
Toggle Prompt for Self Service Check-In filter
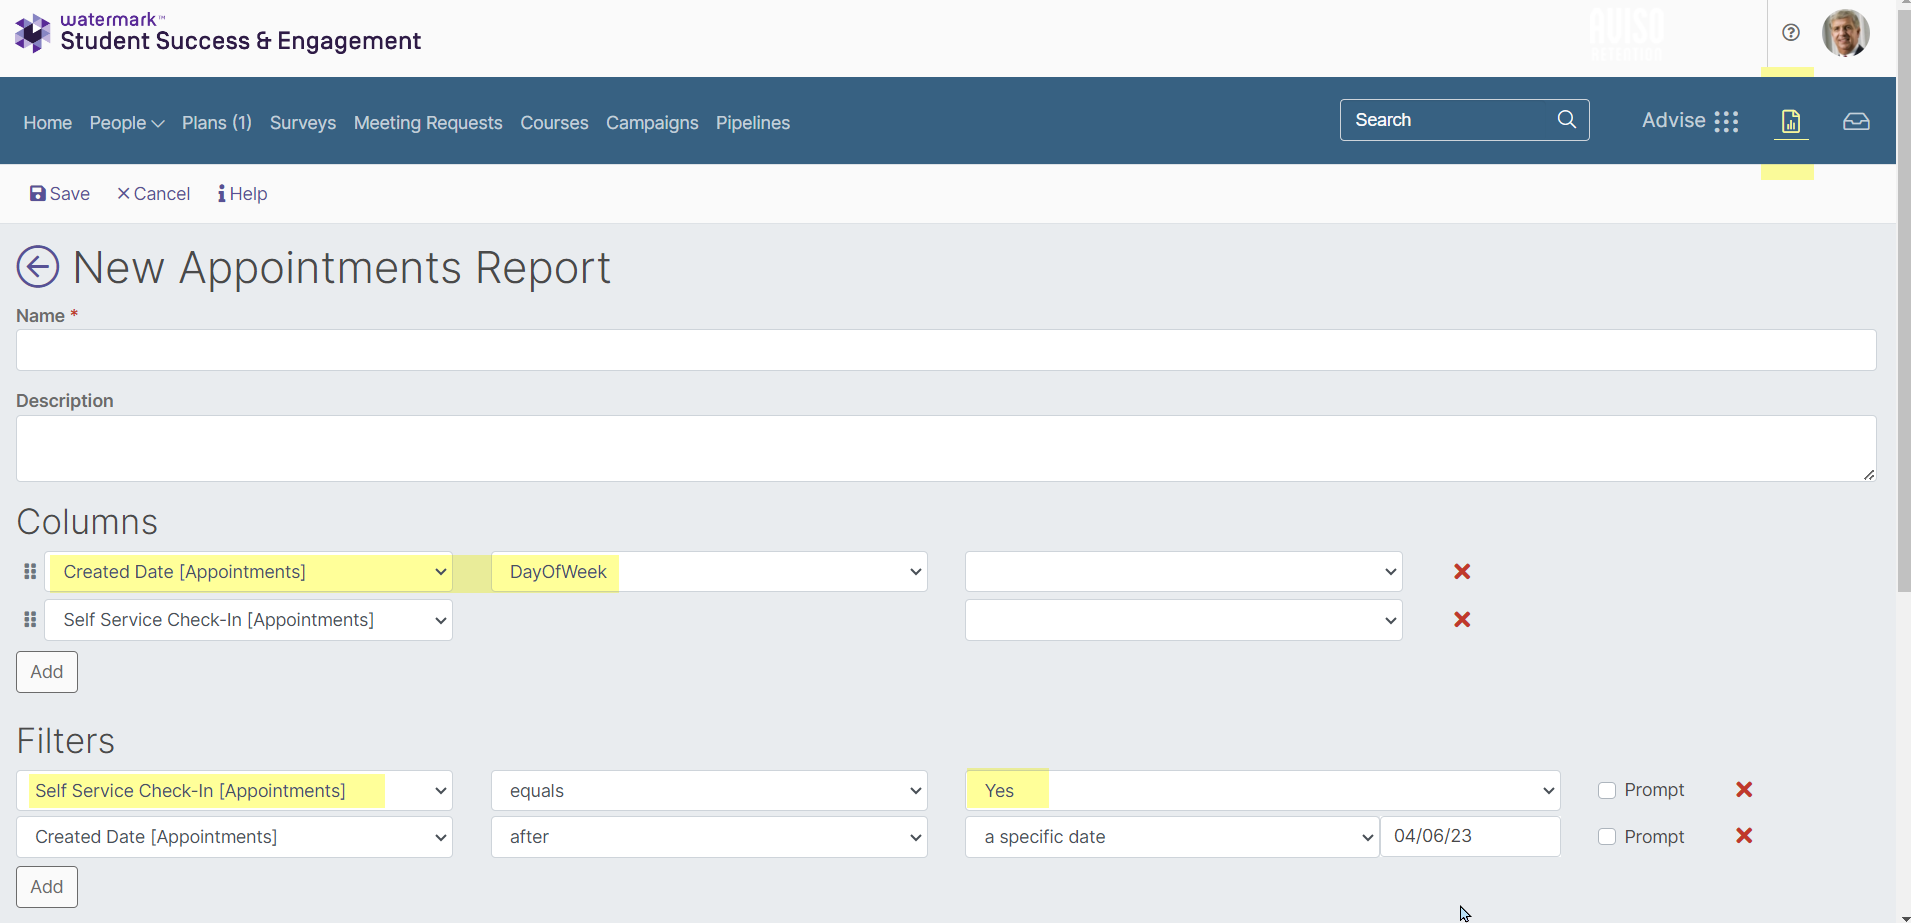click(1607, 791)
